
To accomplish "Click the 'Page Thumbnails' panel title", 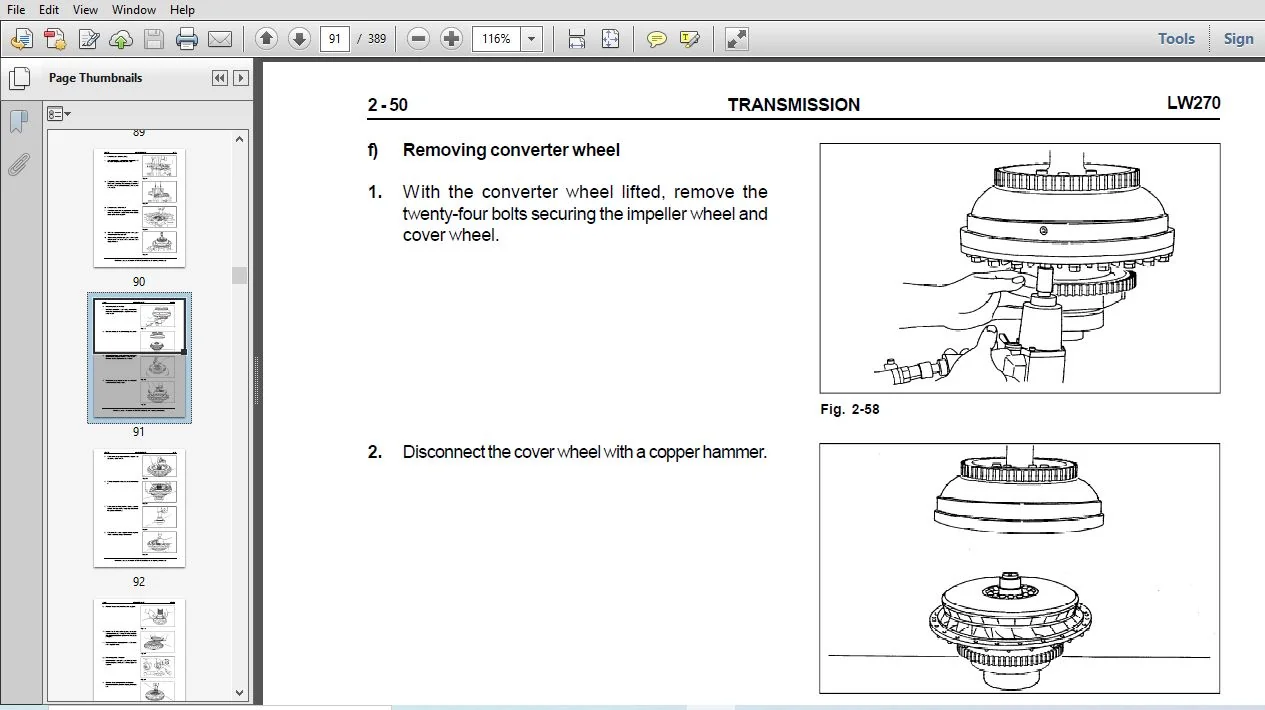I will 95,78.
